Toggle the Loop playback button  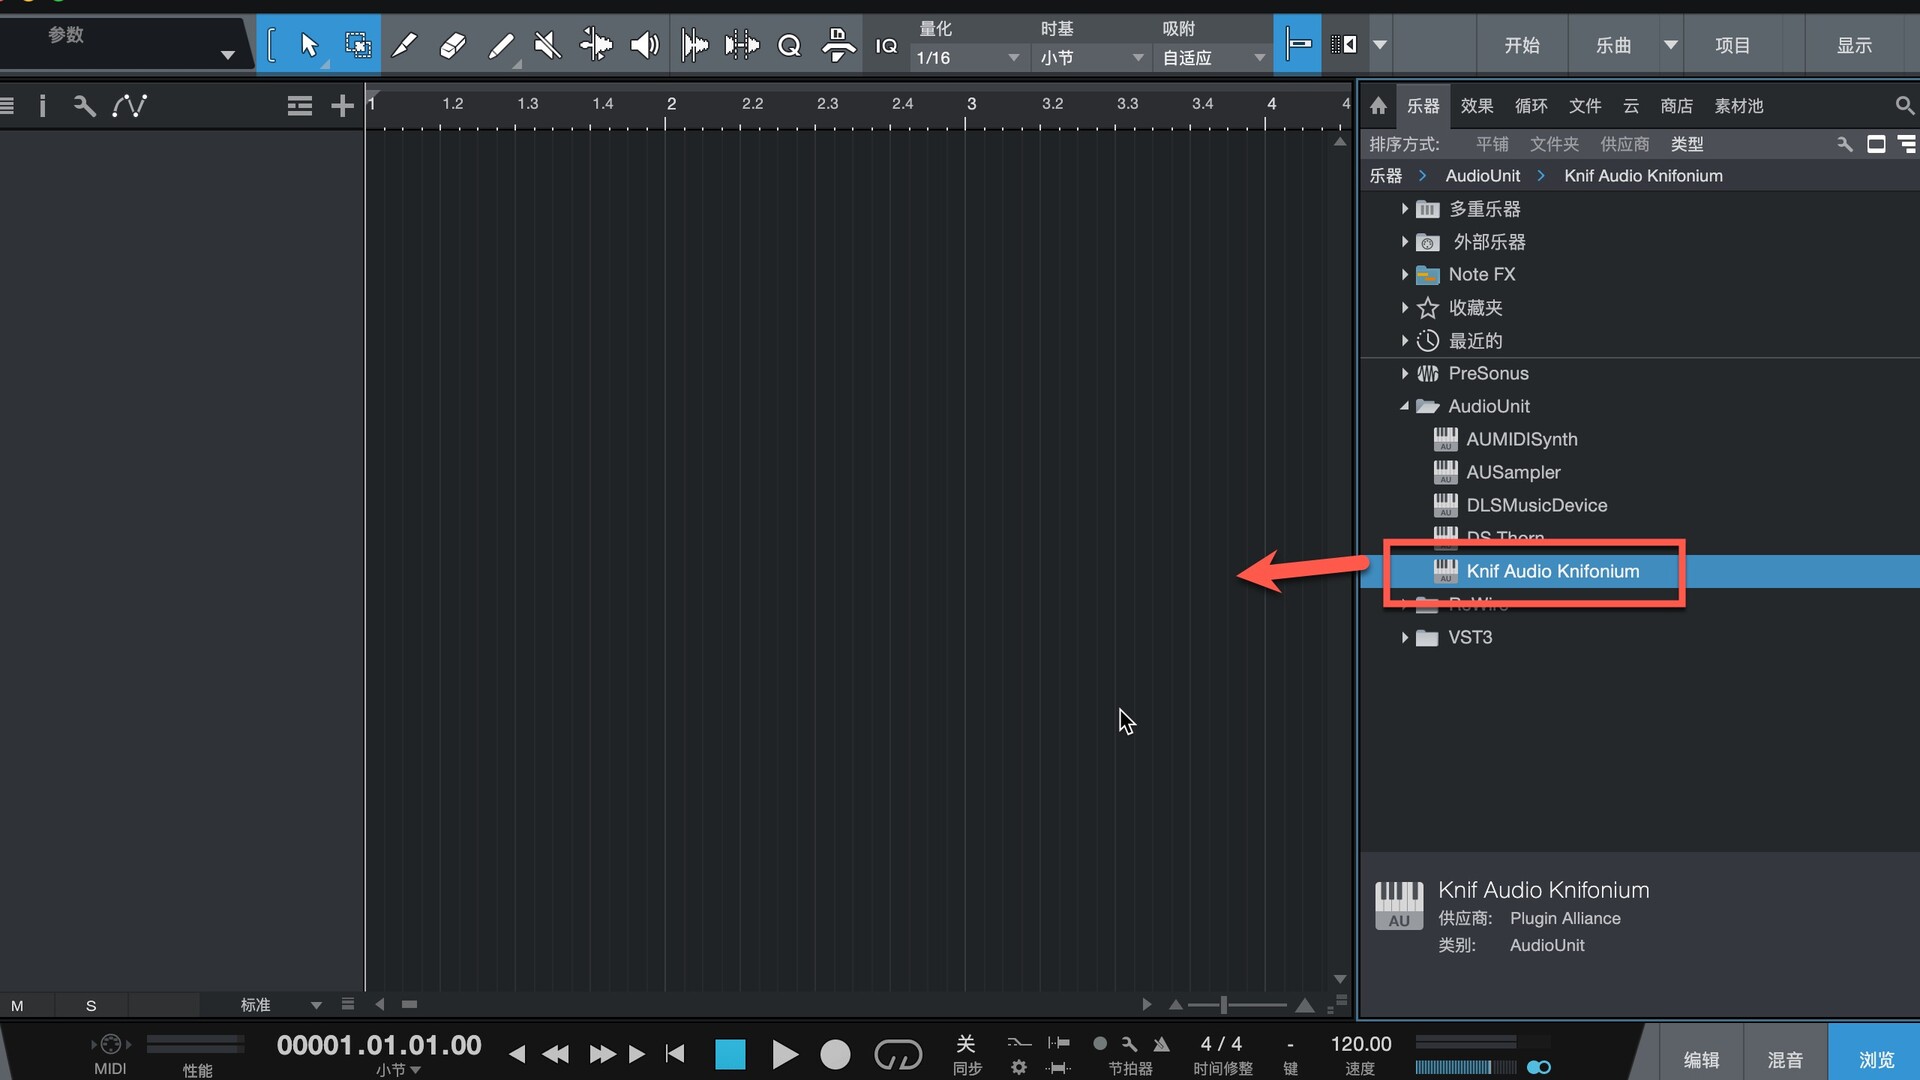(897, 1054)
